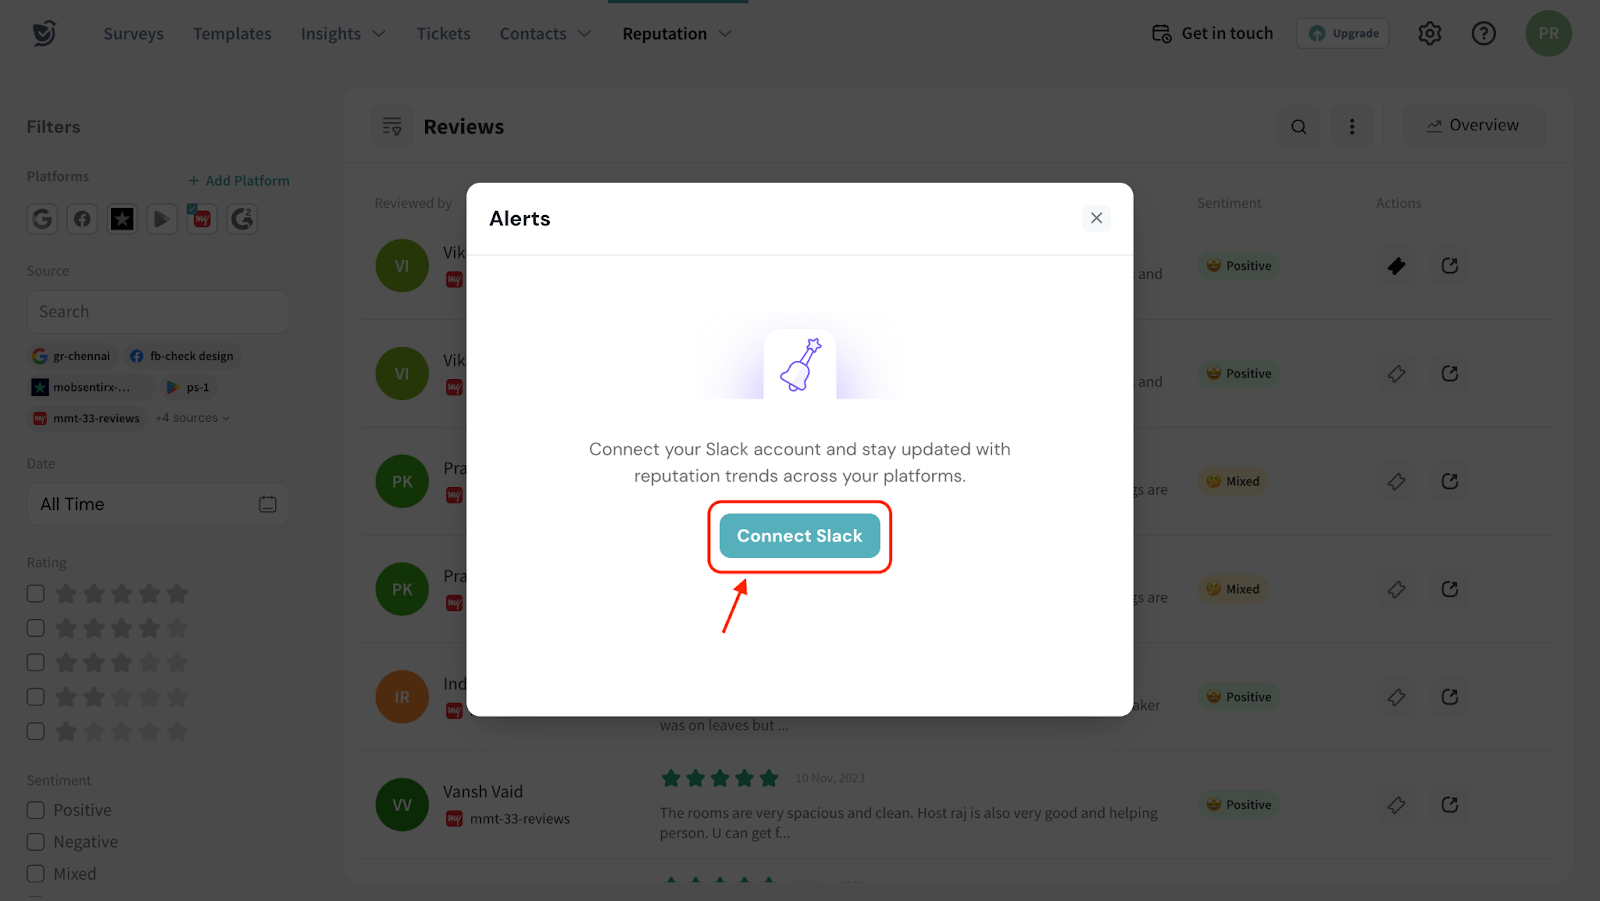Select the Google Play platform icon
This screenshot has width=1600, height=901.
tap(162, 219)
